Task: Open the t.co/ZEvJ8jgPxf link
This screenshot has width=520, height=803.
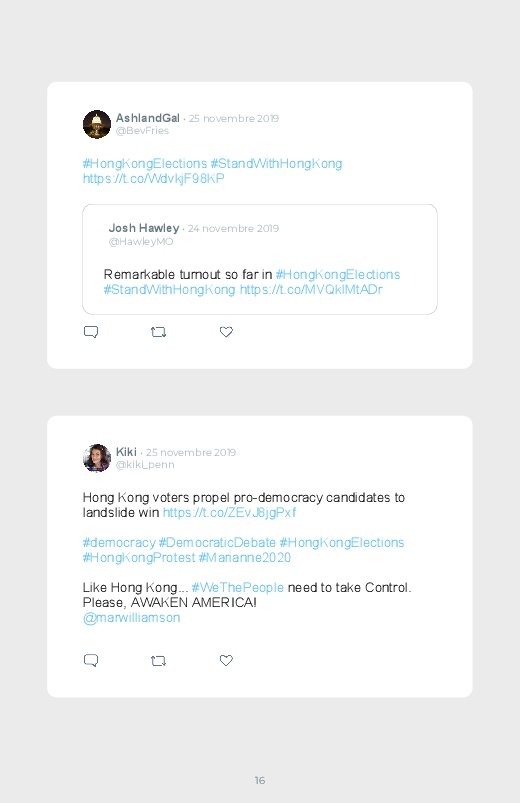Action: coord(230,513)
